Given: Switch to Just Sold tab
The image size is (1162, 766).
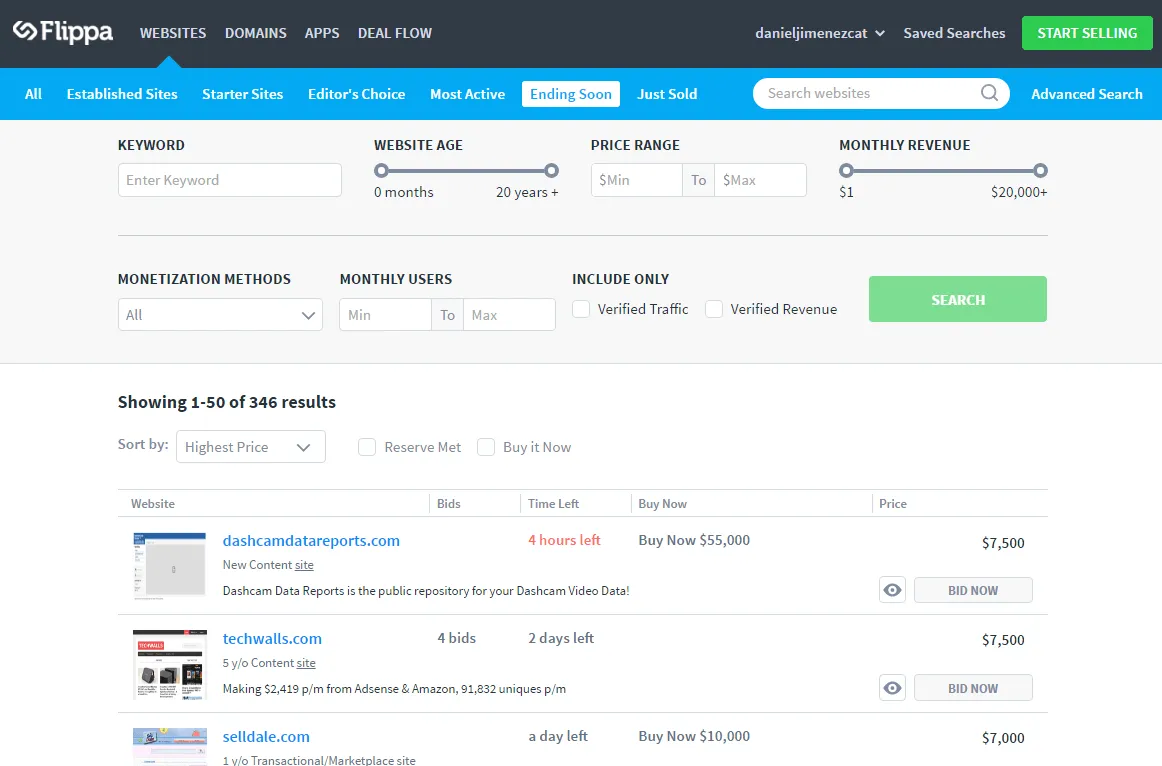Looking at the screenshot, I should pyautogui.click(x=667, y=94).
